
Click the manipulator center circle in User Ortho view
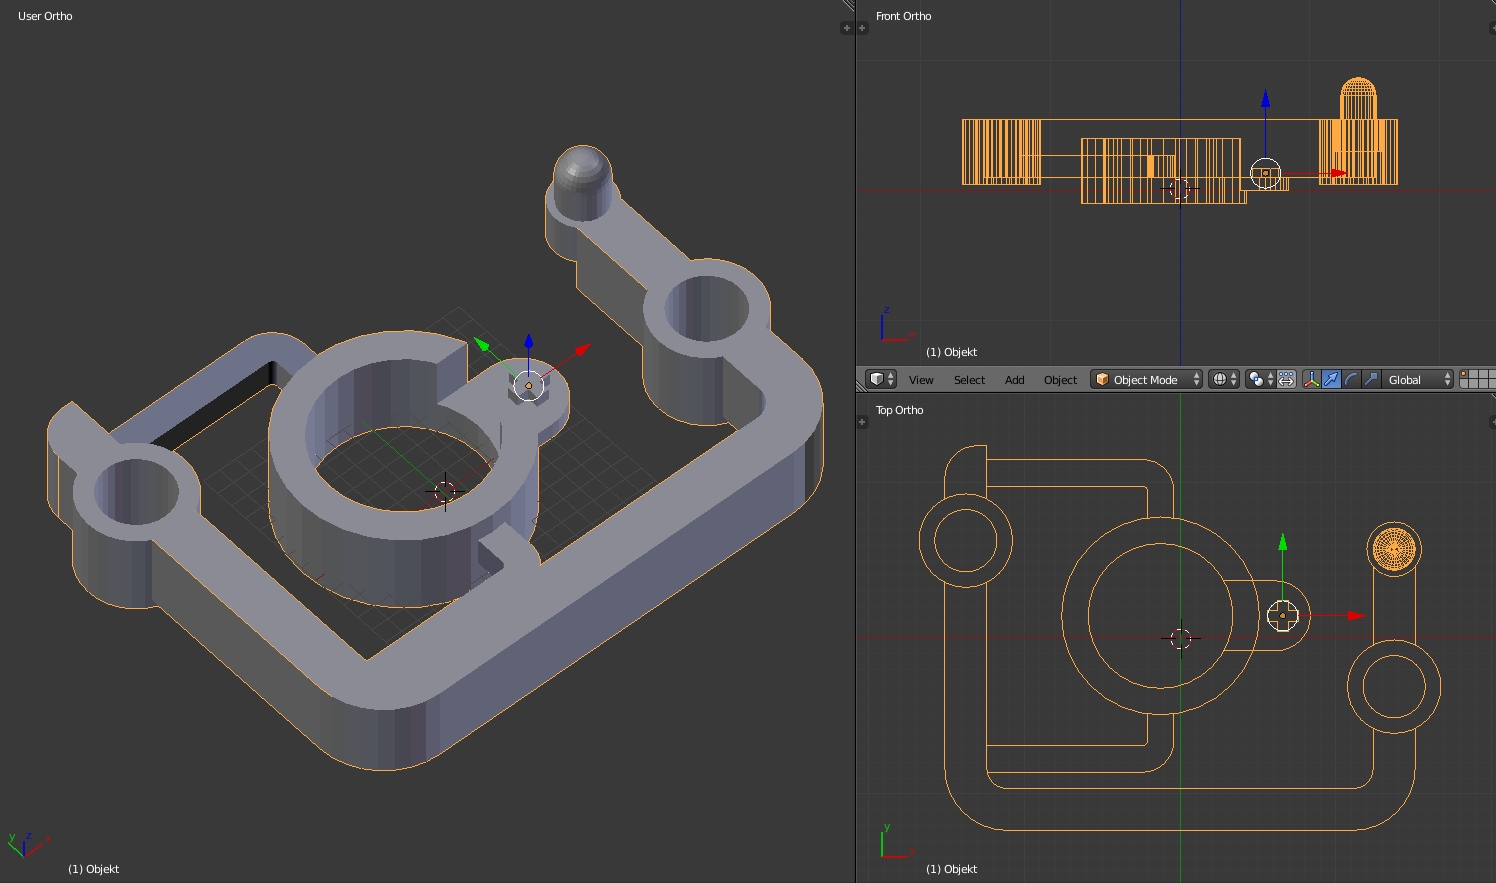(x=529, y=385)
